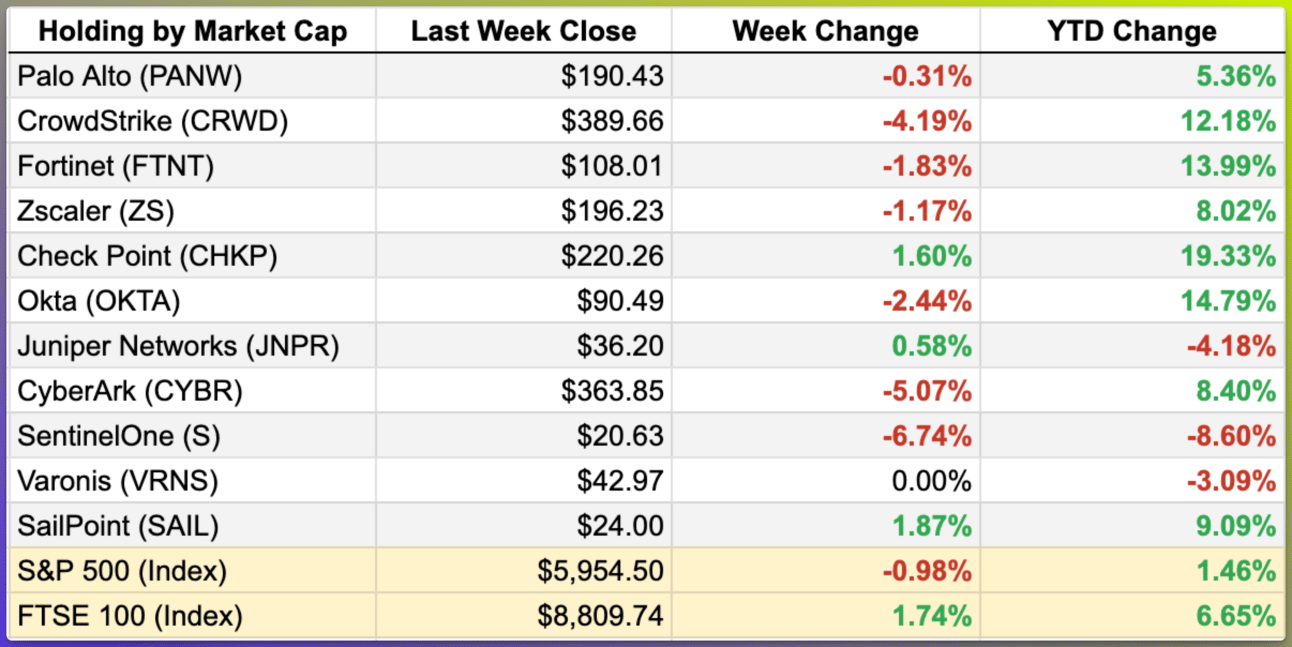The image size is (1292, 647).
Task: Click the S&P 500 (Index) label
Action: point(122,571)
